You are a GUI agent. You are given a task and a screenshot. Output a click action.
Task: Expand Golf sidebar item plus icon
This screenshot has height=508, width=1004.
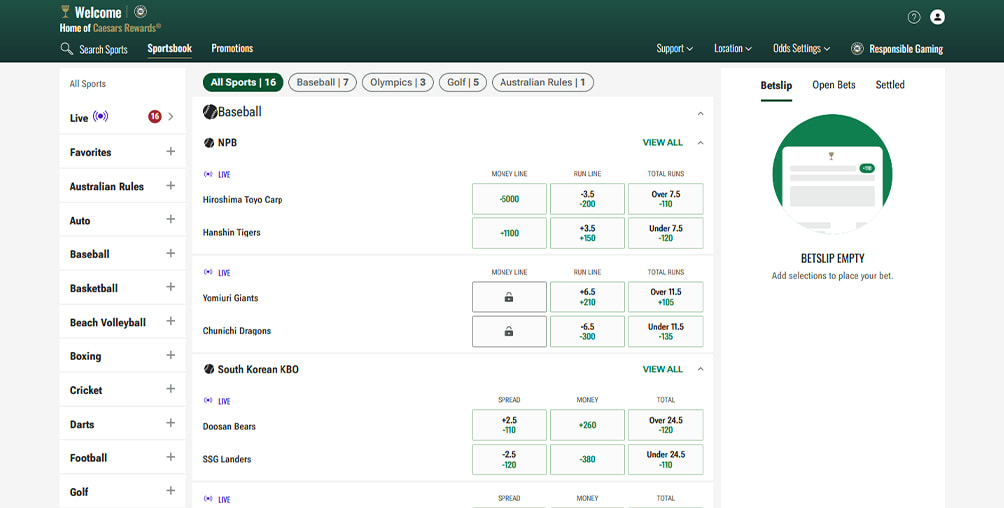(x=170, y=491)
